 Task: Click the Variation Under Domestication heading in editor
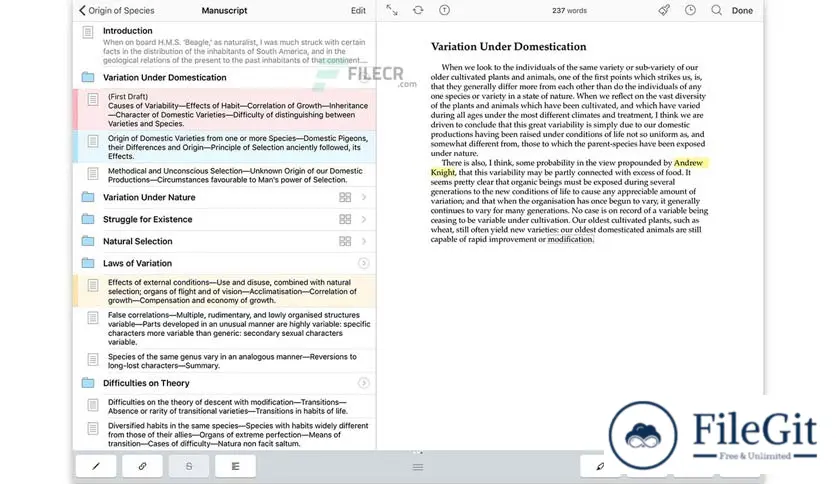508,46
